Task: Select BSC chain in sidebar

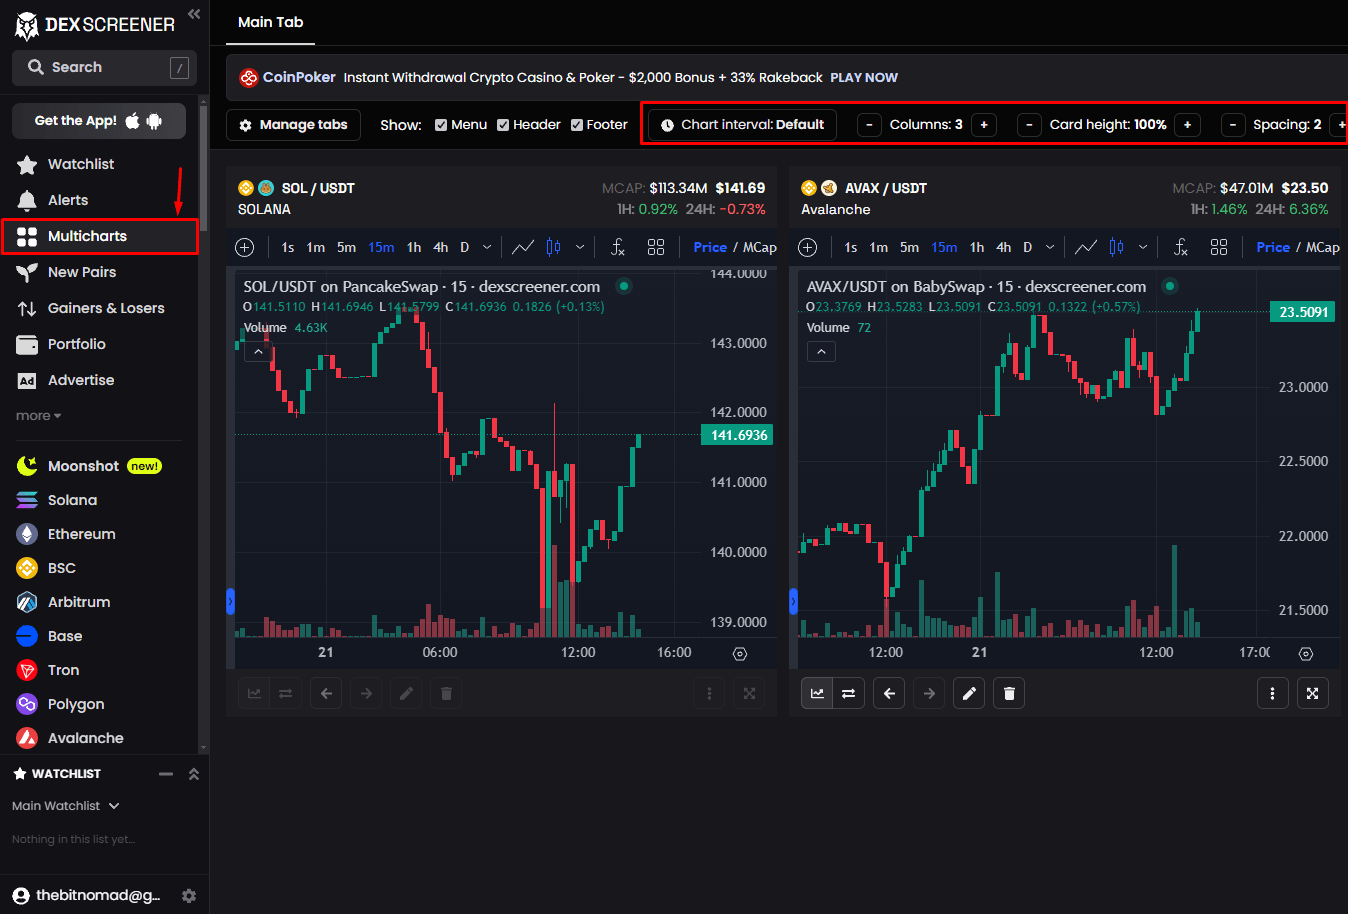Action: (47, 568)
